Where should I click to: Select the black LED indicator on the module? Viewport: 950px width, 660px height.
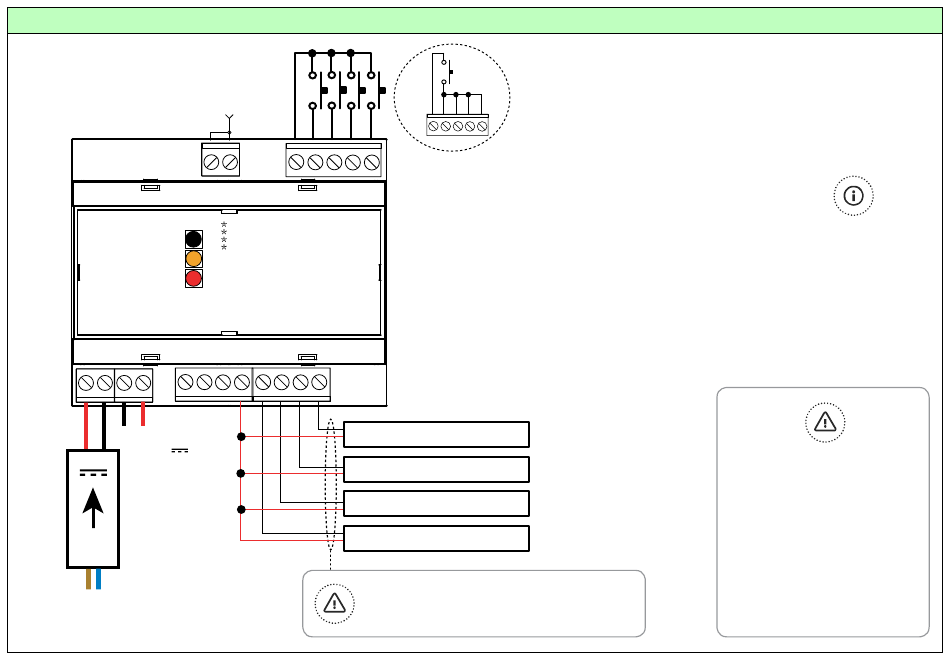(193, 239)
